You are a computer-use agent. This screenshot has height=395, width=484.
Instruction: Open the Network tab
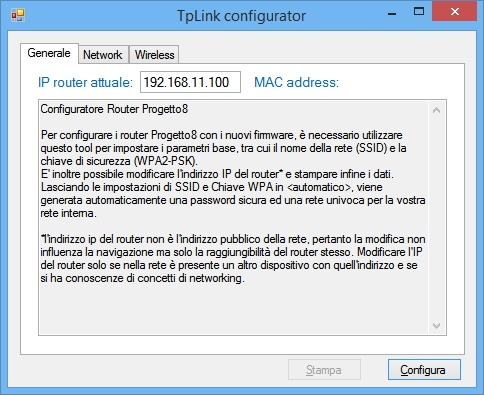coord(103,55)
